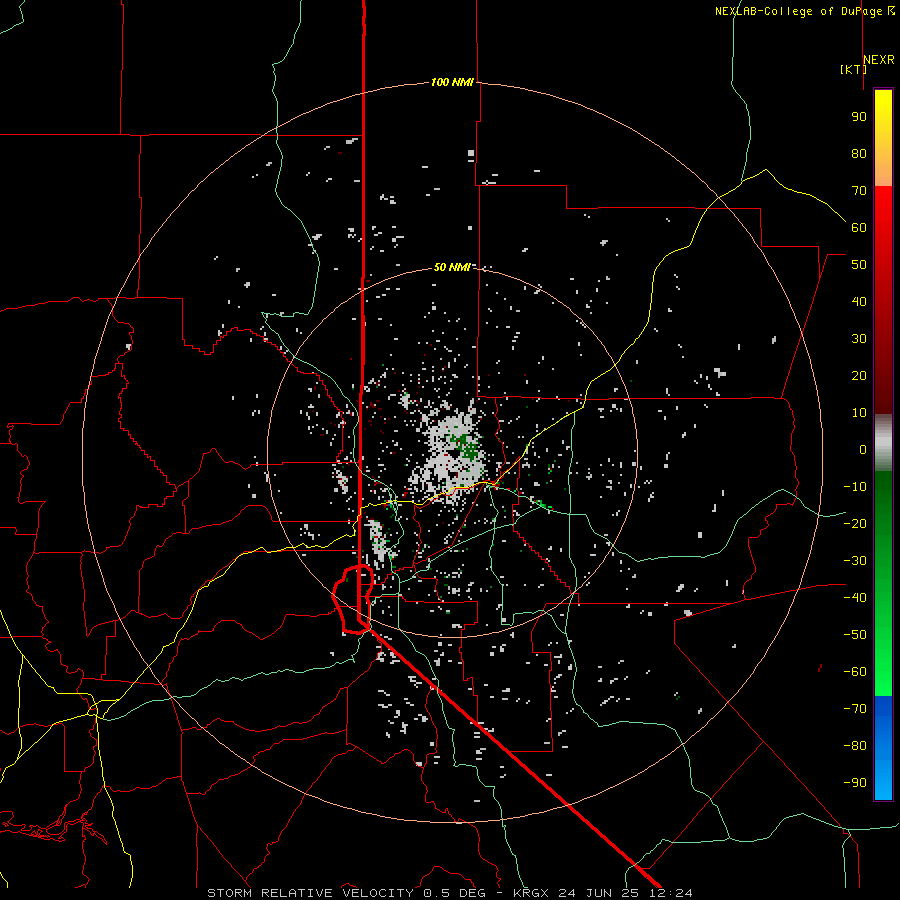Click the 0 value on velocity scale

coord(863,450)
